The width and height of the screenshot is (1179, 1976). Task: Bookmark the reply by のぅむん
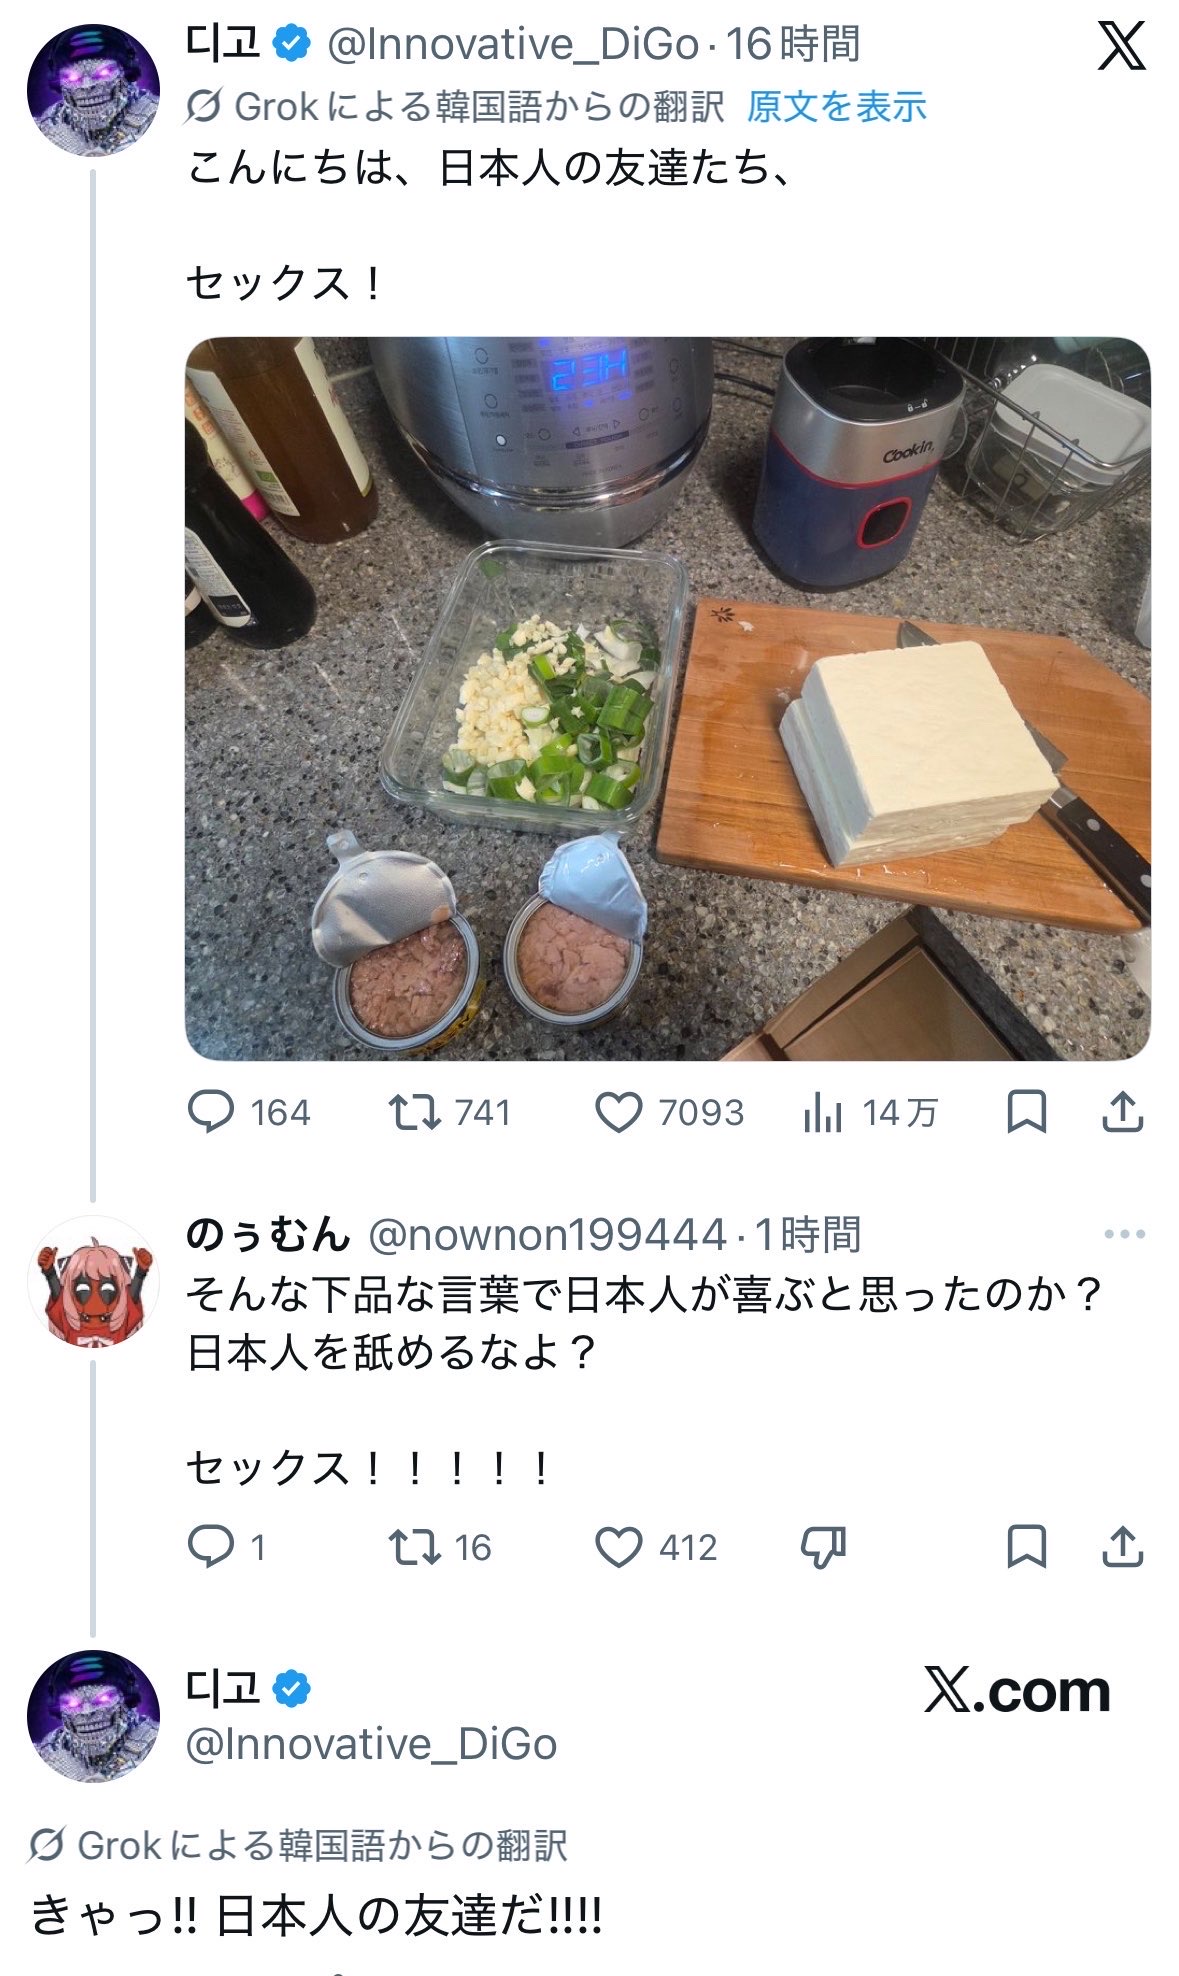(x=1026, y=1547)
